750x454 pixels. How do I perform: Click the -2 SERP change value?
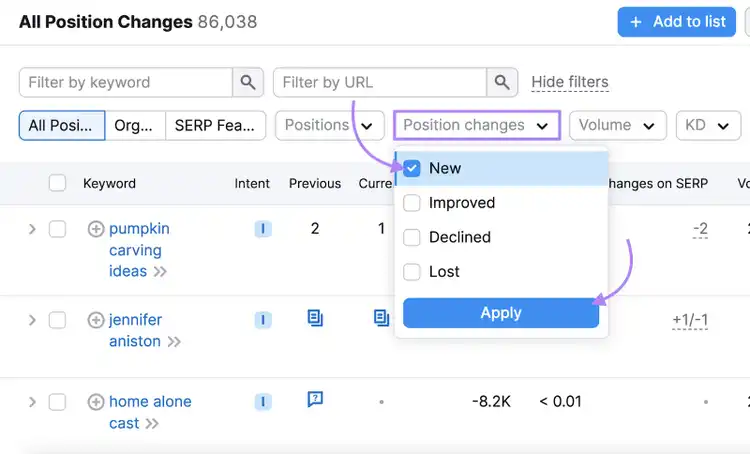(700, 229)
